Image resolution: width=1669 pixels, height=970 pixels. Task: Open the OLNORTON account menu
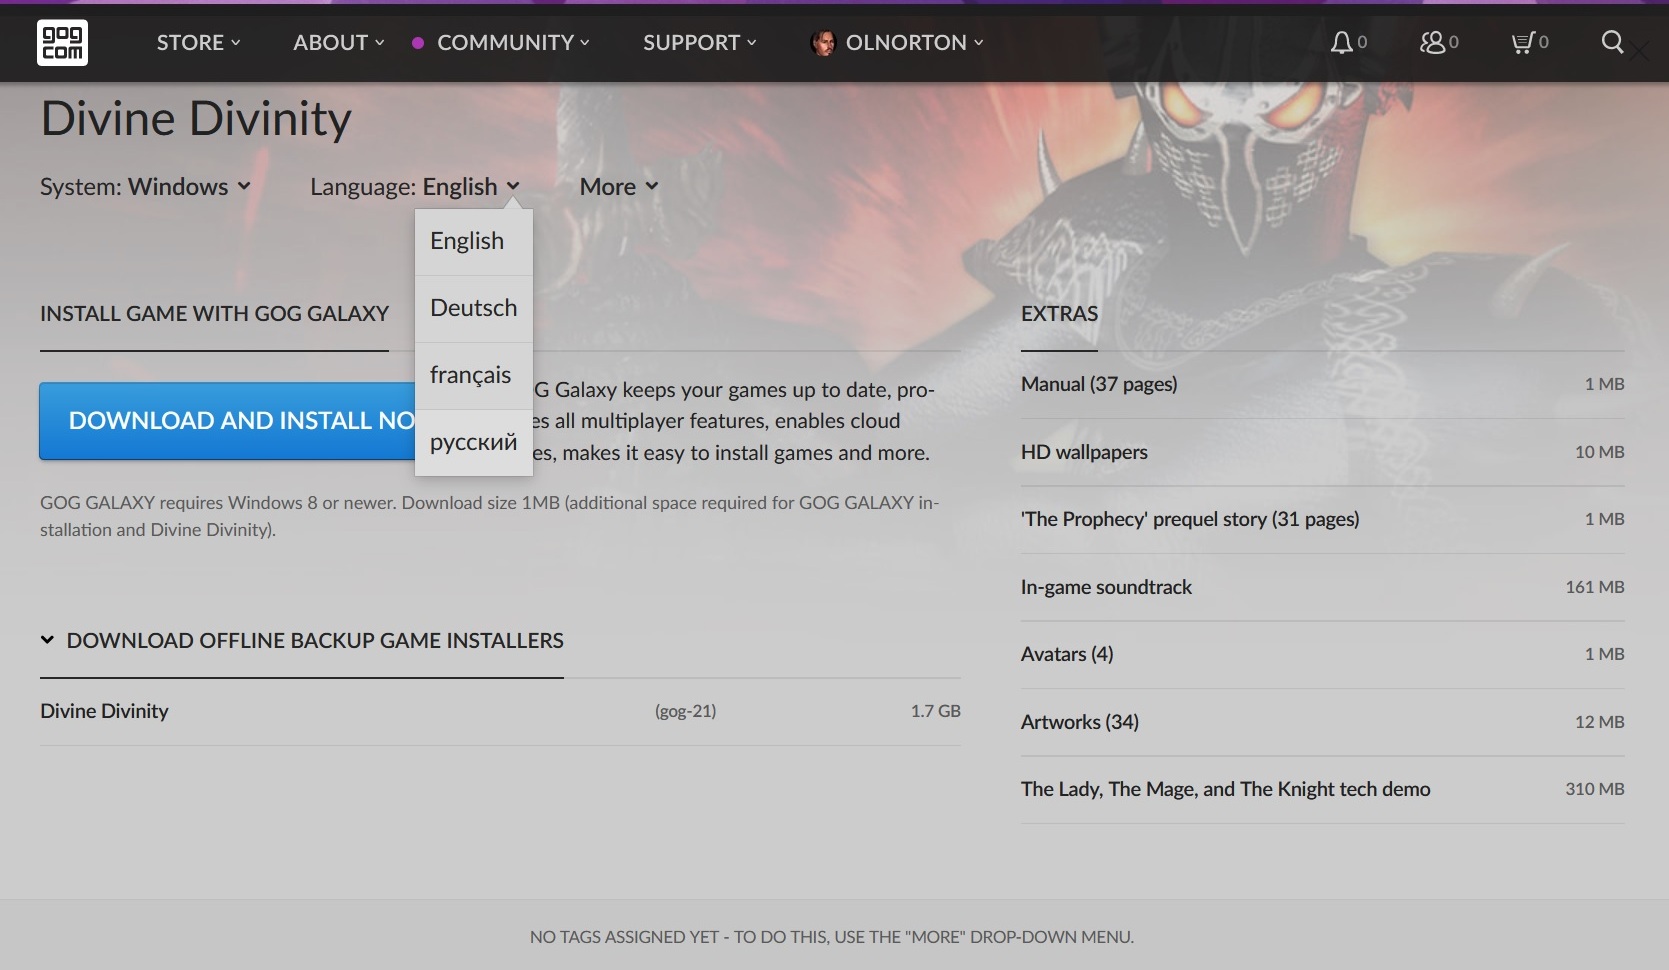click(914, 42)
